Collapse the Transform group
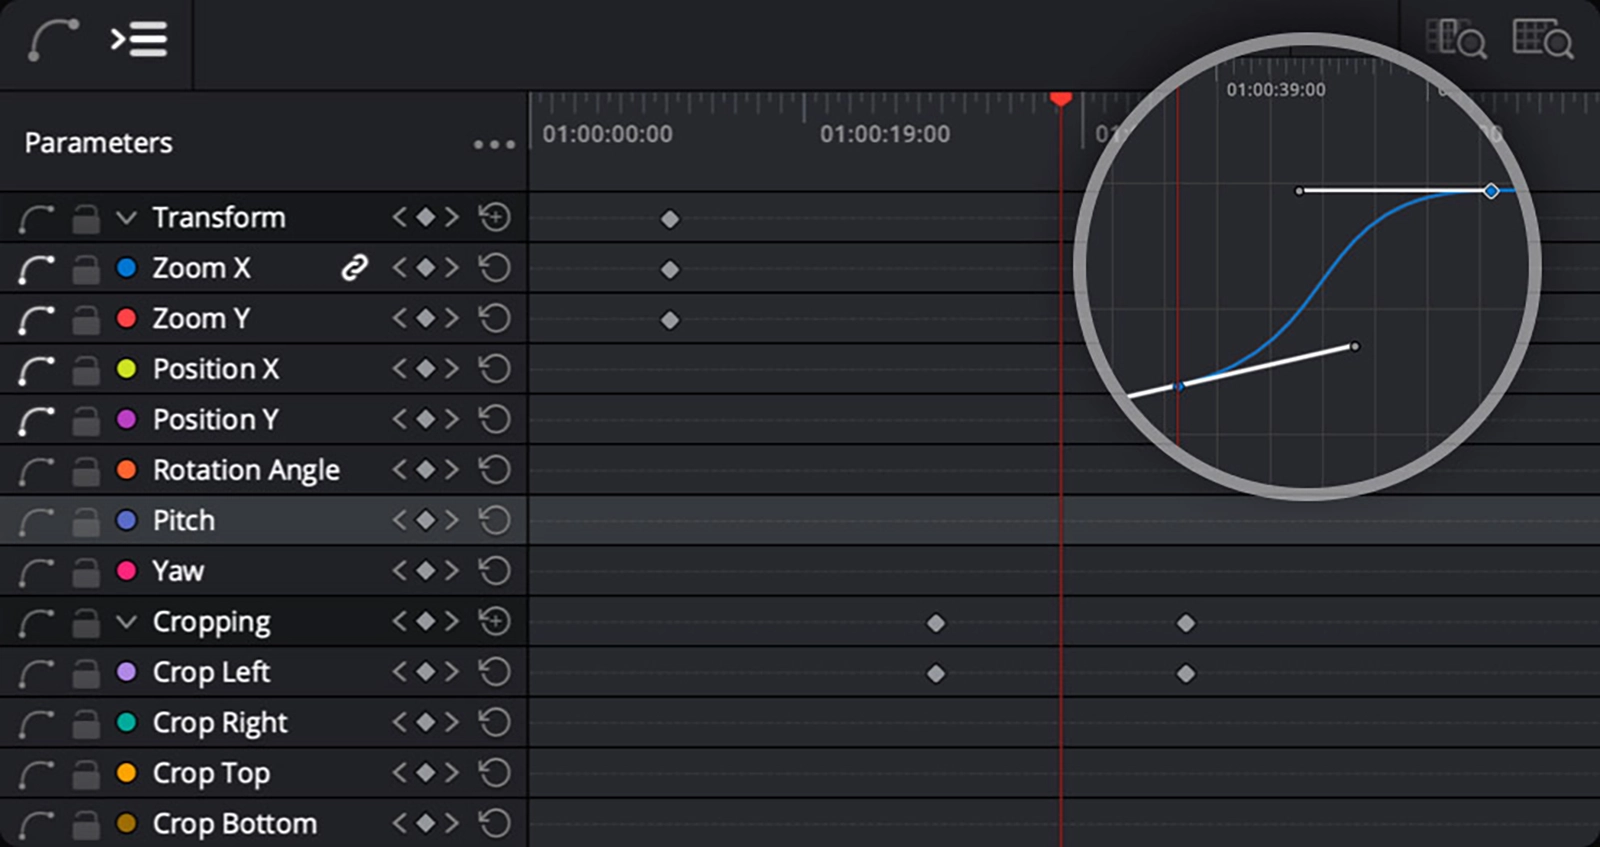The height and width of the screenshot is (847, 1600). (x=126, y=217)
